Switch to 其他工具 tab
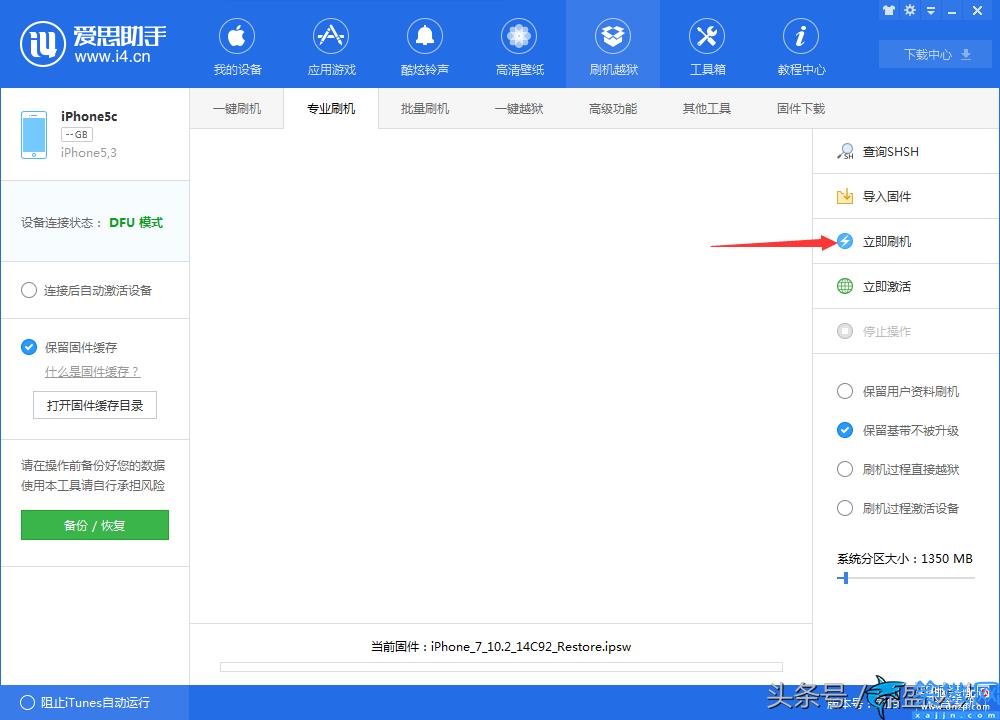Viewport: 1000px width, 720px height. coord(707,108)
